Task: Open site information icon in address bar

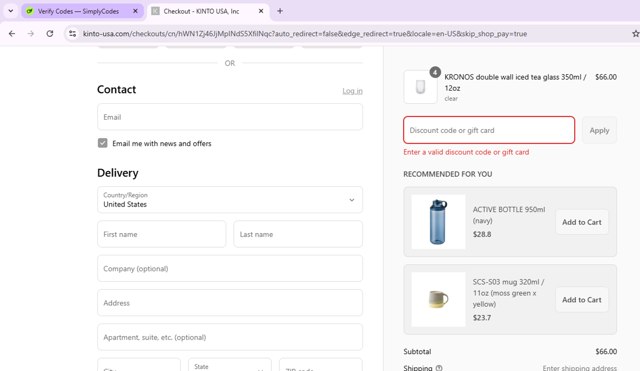Action: click(x=73, y=34)
